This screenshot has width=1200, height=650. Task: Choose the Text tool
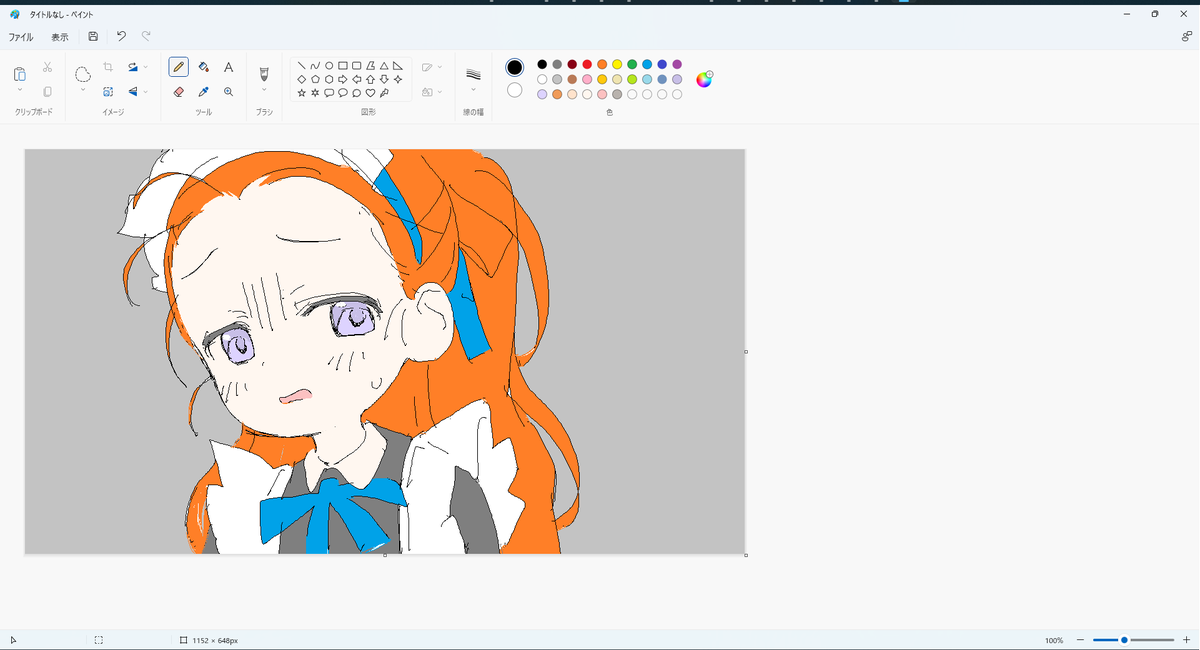[x=228, y=67]
